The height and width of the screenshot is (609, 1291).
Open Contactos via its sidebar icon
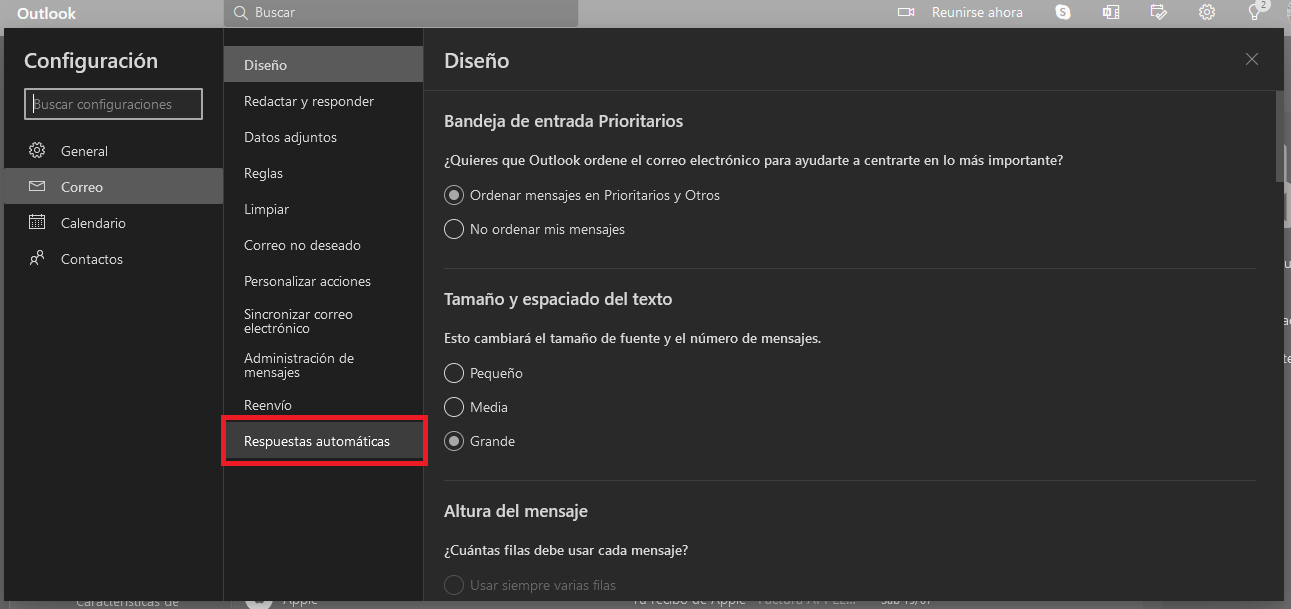(x=37, y=258)
